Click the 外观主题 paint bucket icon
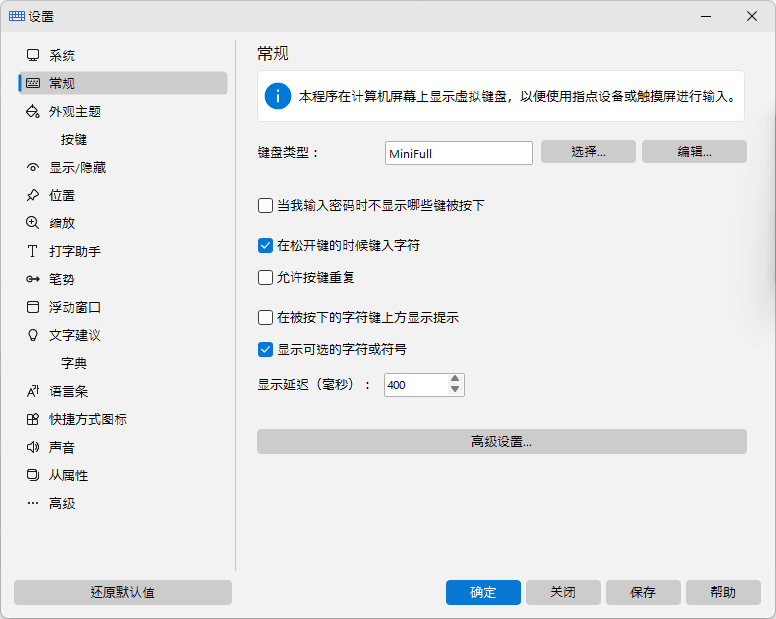 click(x=33, y=111)
